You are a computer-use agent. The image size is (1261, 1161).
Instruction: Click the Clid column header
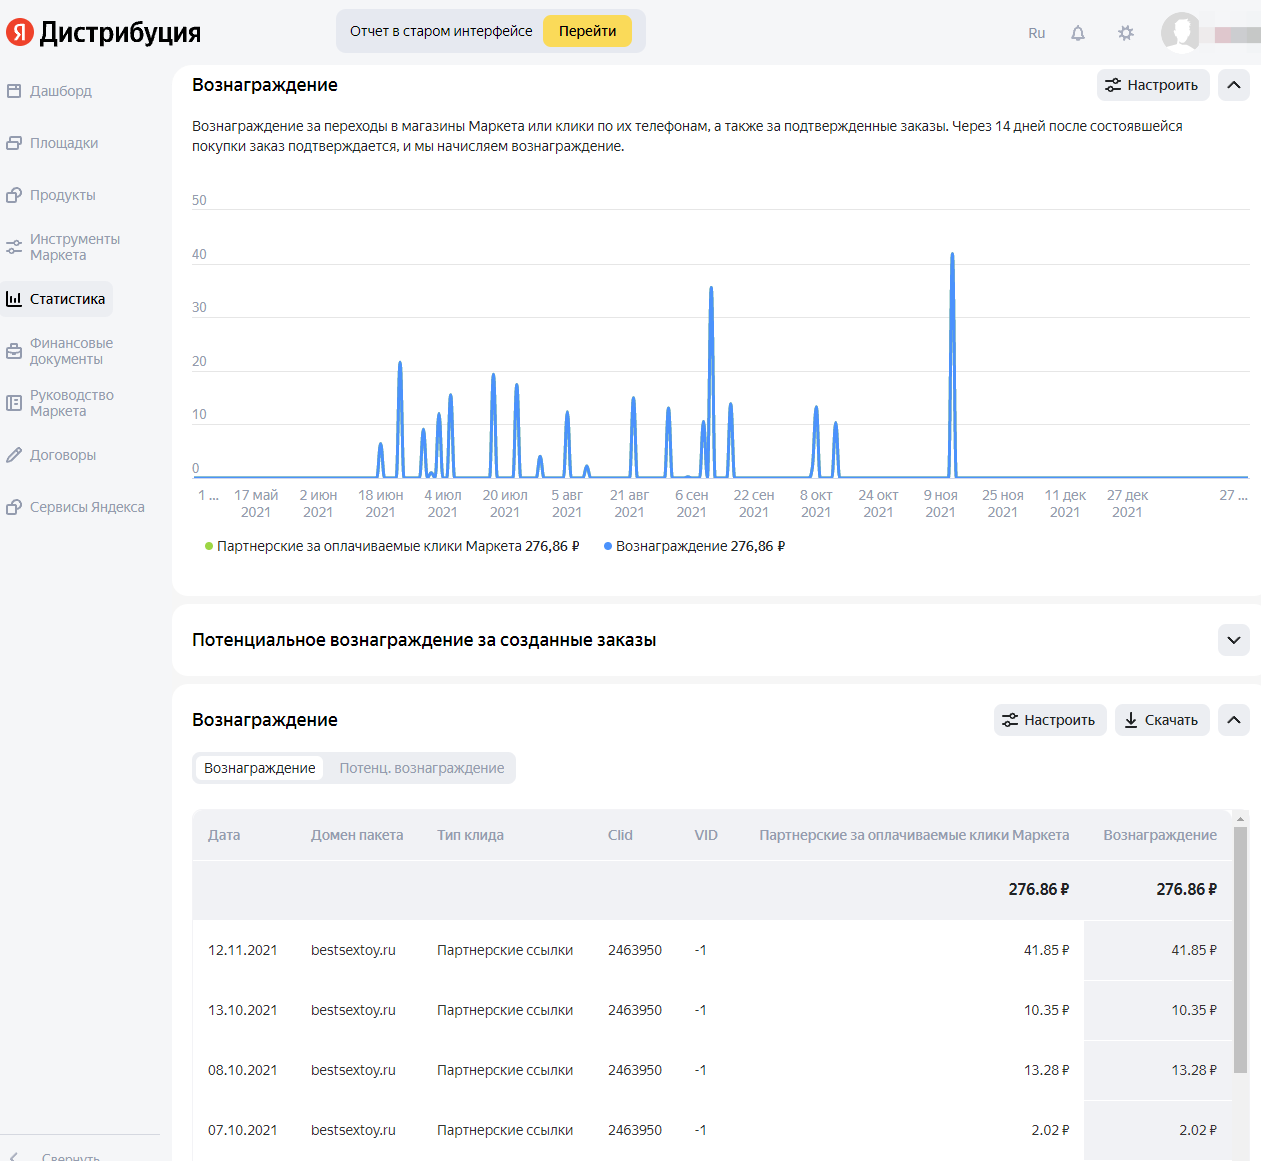(620, 835)
